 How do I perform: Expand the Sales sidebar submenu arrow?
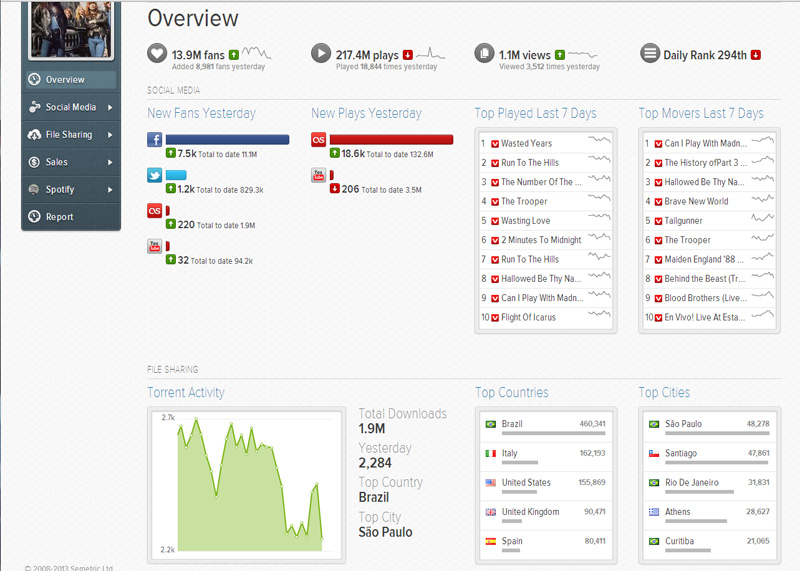(110, 162)
